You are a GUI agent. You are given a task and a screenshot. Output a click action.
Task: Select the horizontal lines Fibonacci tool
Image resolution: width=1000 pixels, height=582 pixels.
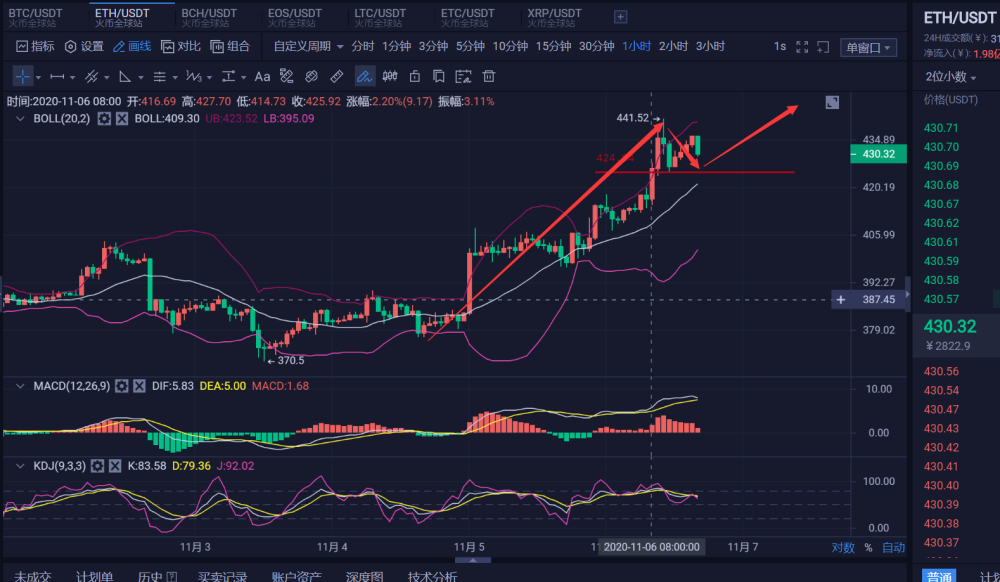coord(159,76)
